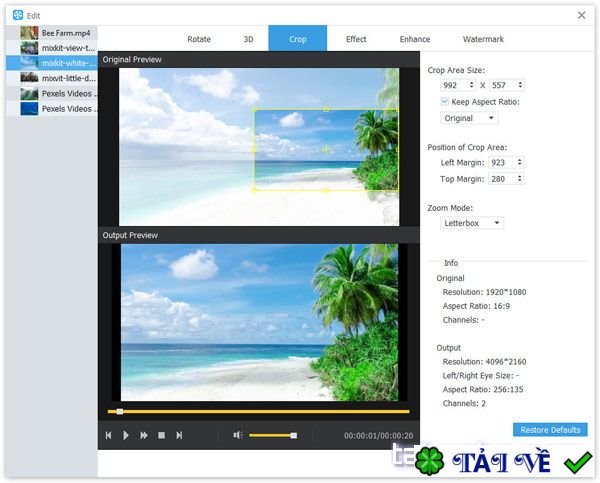Switch to the Rotate tab
The image size is (600, 483).
coord(199,39)
